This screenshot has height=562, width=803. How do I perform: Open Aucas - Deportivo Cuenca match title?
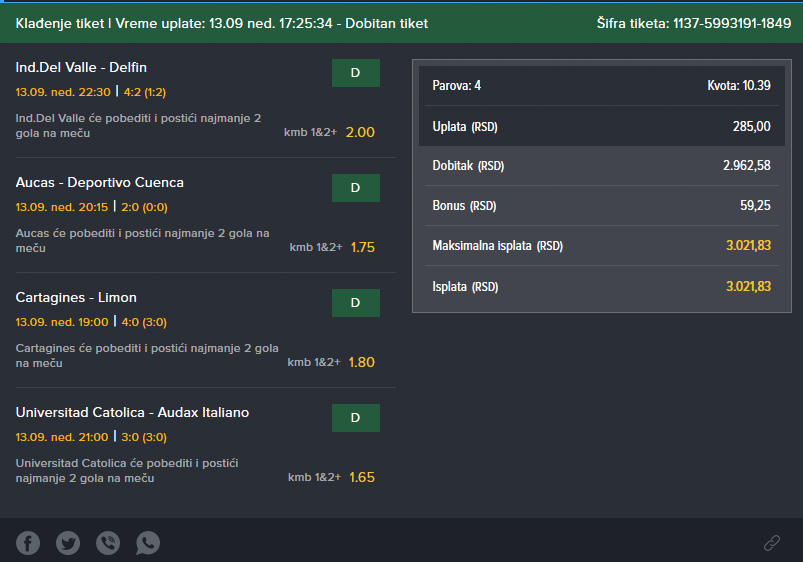tap(99, 182)
